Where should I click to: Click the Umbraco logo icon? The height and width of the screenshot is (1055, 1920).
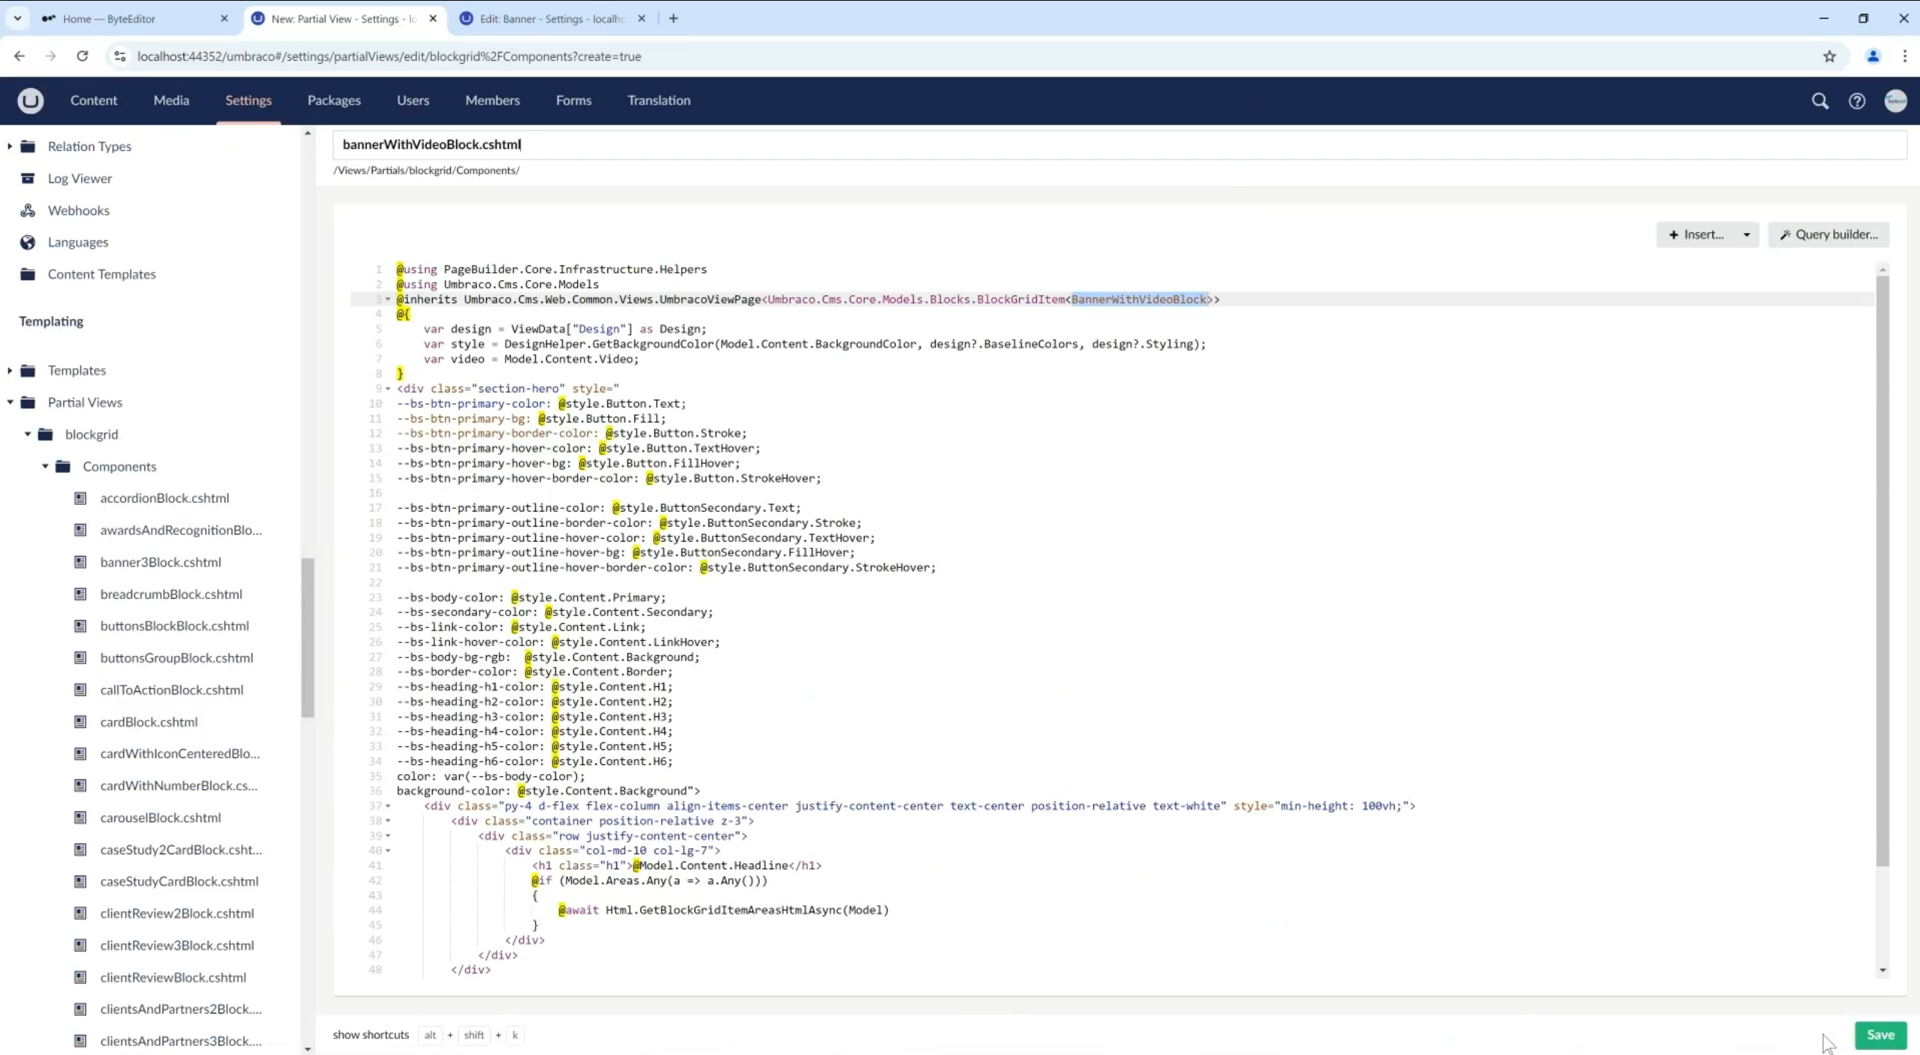coord(30,100)
